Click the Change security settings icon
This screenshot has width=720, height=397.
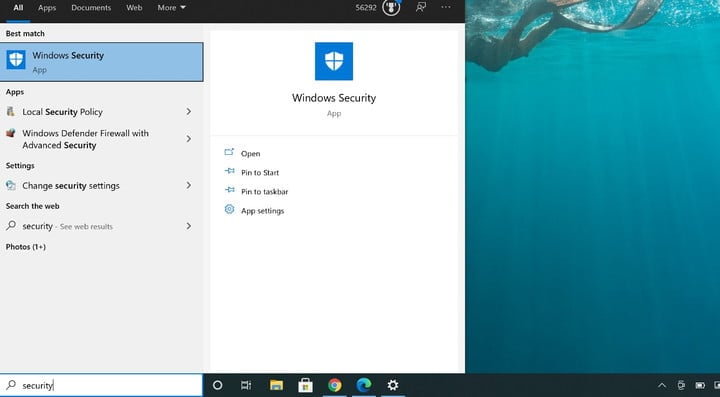tap(11, 185)
